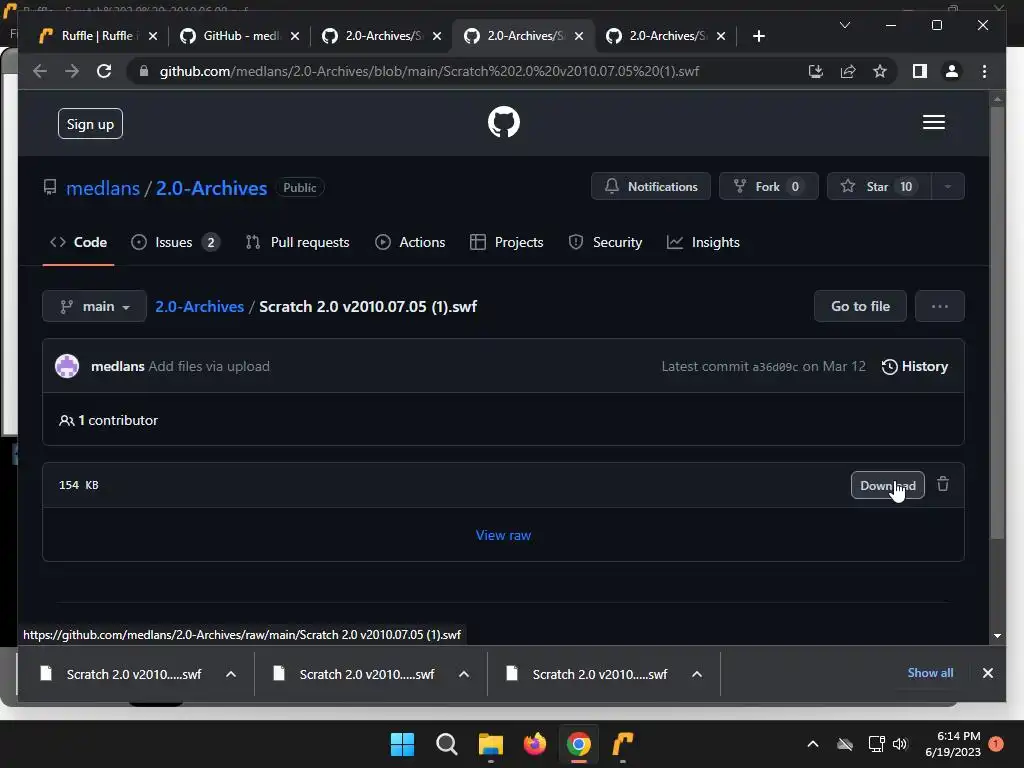Click the browser back arrow
Screen dimensions: 1024x768
pos(40,71)
